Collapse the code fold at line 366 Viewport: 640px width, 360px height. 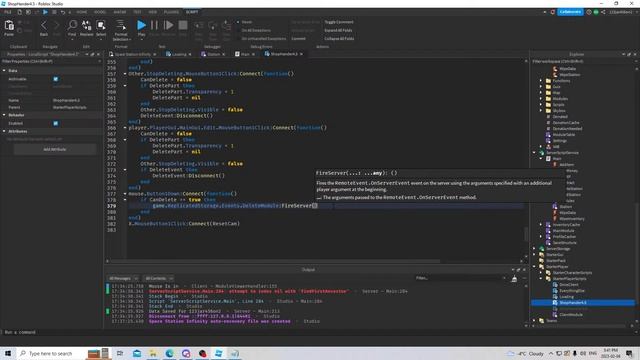(125, 128)
